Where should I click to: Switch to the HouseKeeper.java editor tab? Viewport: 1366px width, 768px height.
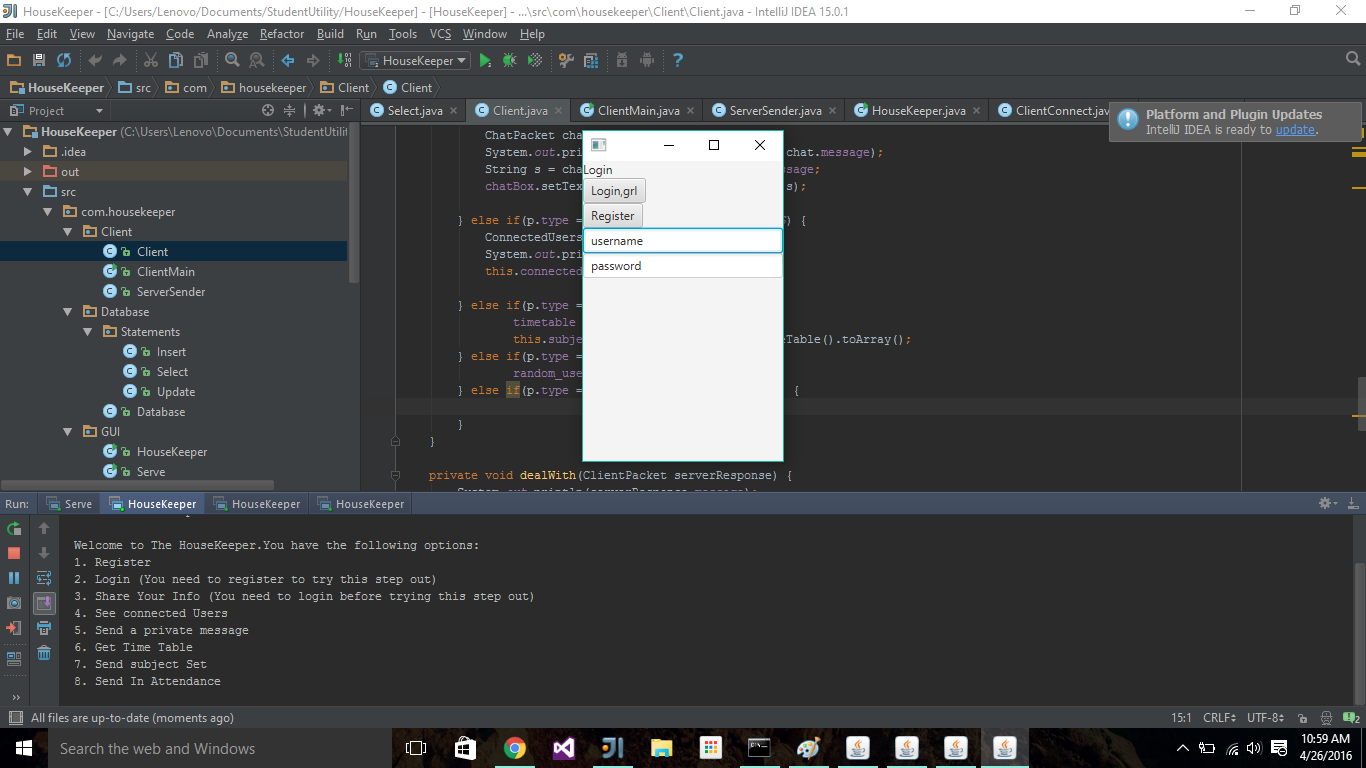point(918,110)
